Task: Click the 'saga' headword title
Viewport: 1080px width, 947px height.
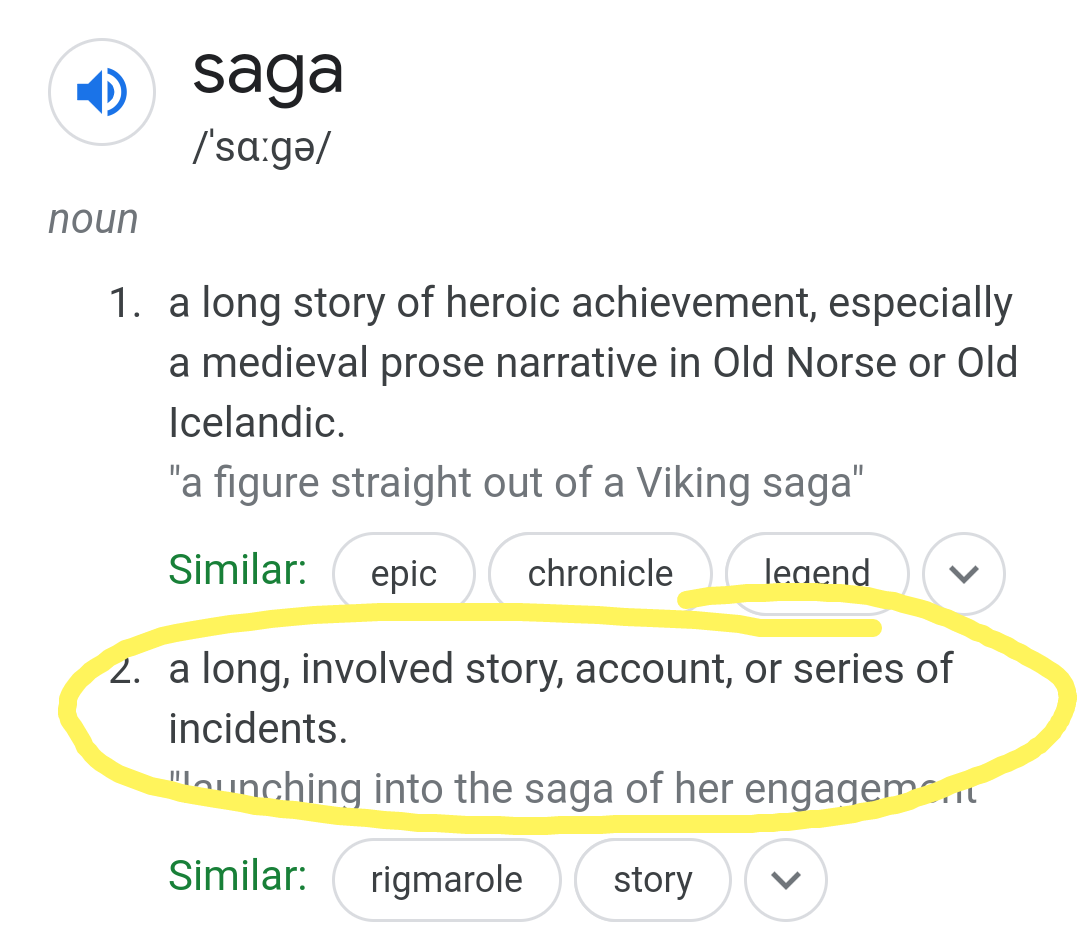Action: click(268, 74)
